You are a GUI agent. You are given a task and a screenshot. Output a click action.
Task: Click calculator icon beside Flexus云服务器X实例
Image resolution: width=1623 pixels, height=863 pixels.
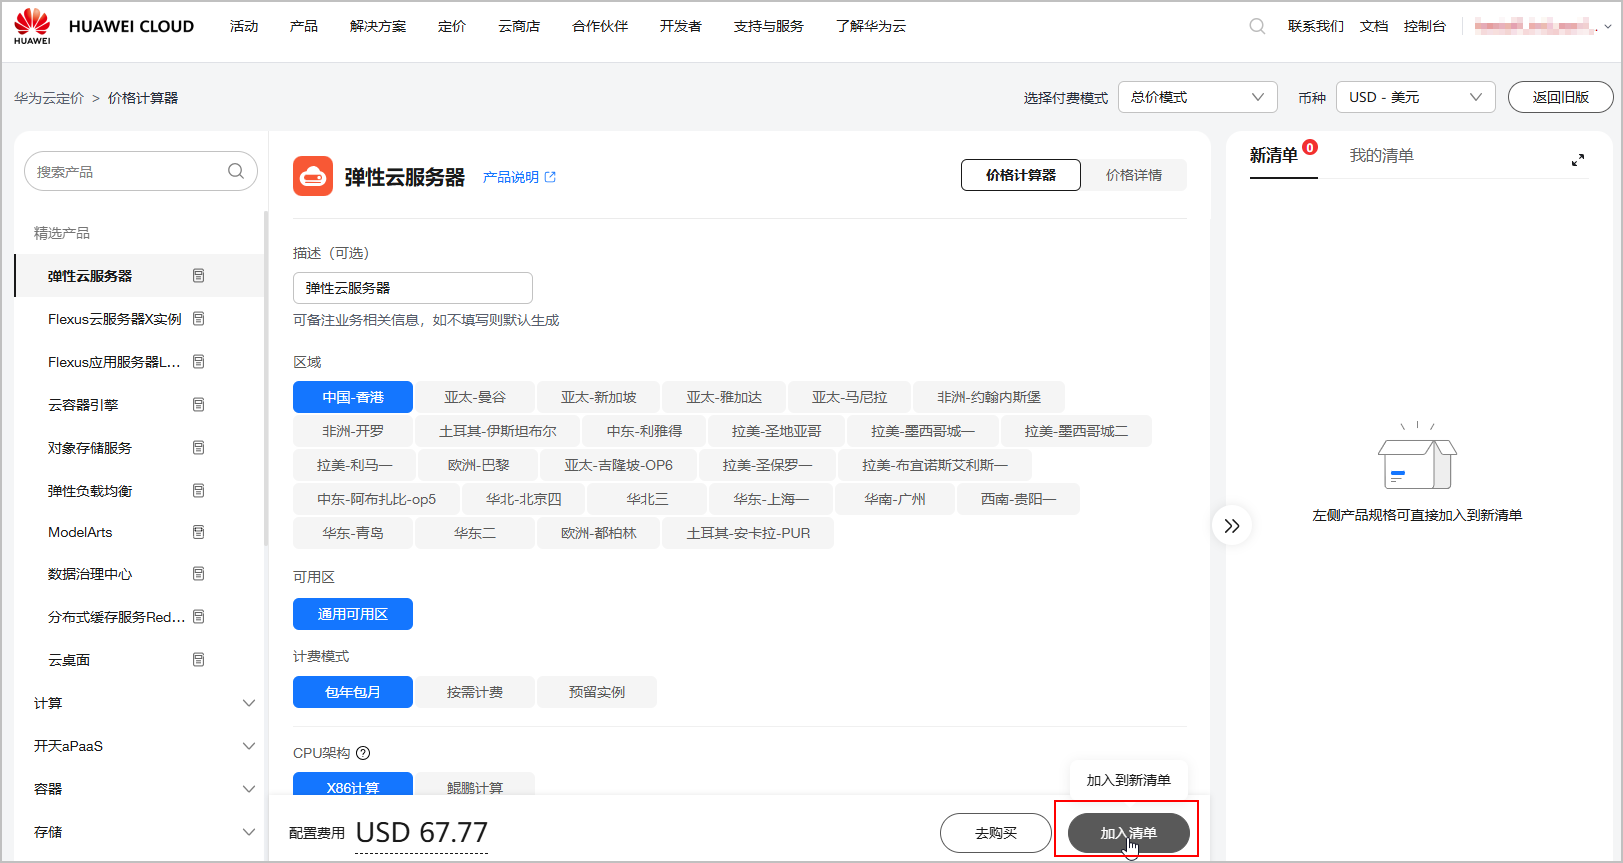point(198,319)
